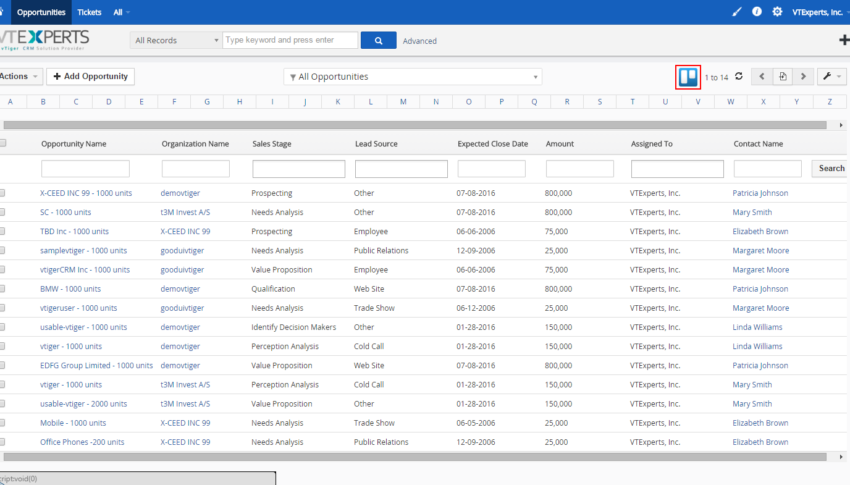850x485 pixels.
Task: Sort by Amount column header
Action: tap(559, 144)
